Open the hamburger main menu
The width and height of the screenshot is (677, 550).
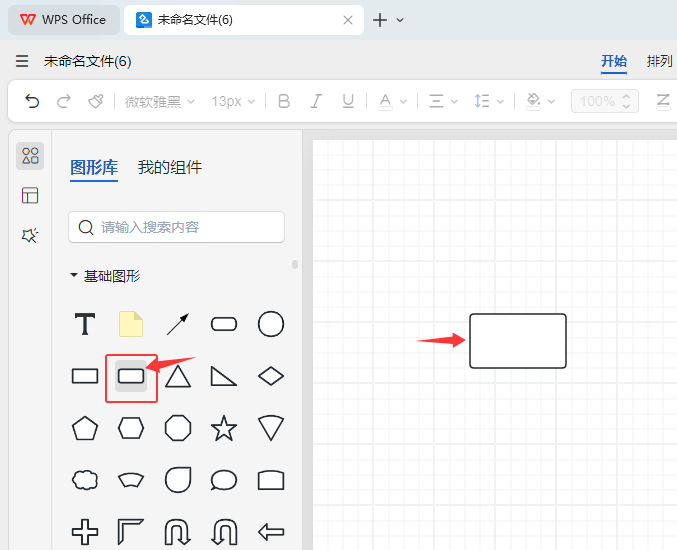pyautogui.click(x=22, y=61)
